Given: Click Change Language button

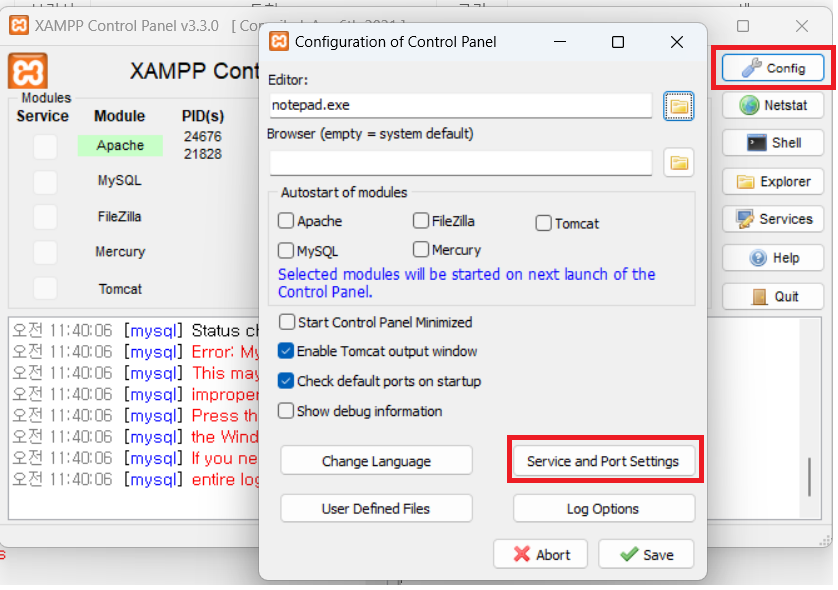Looking at the screenshot, I should [x=376, y=461].
